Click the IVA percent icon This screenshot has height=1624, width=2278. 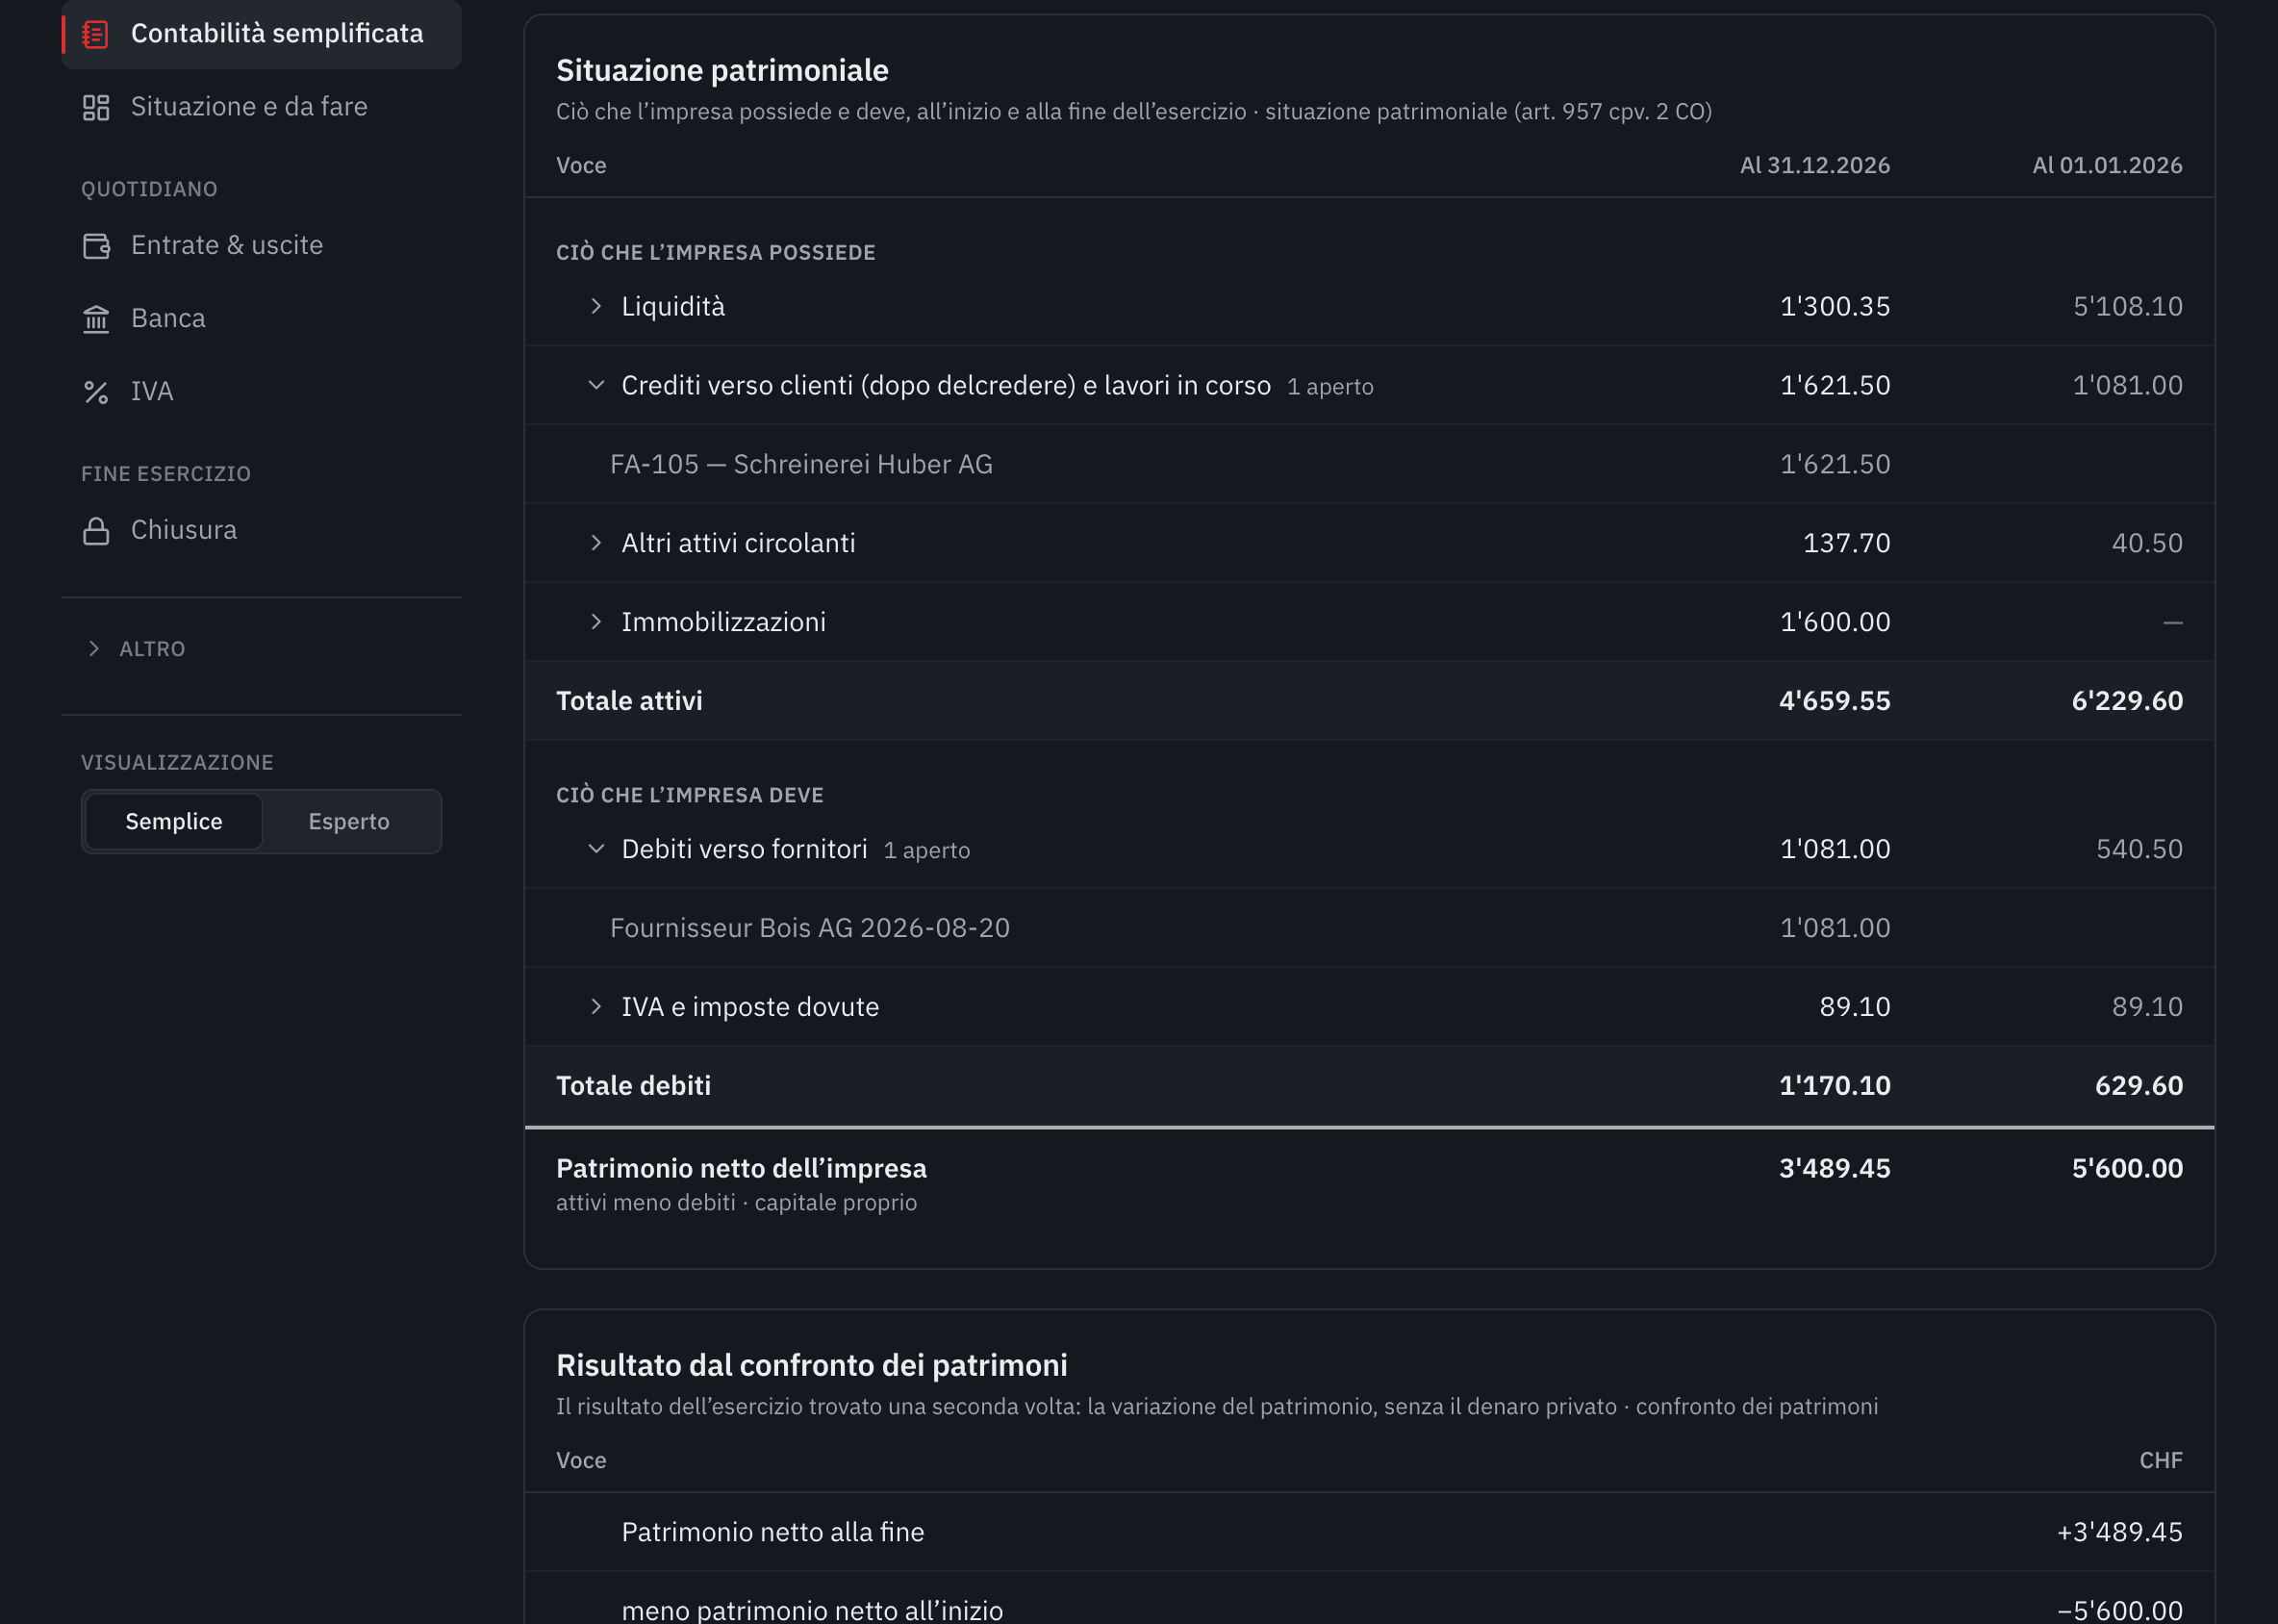[x=95, y=392]
